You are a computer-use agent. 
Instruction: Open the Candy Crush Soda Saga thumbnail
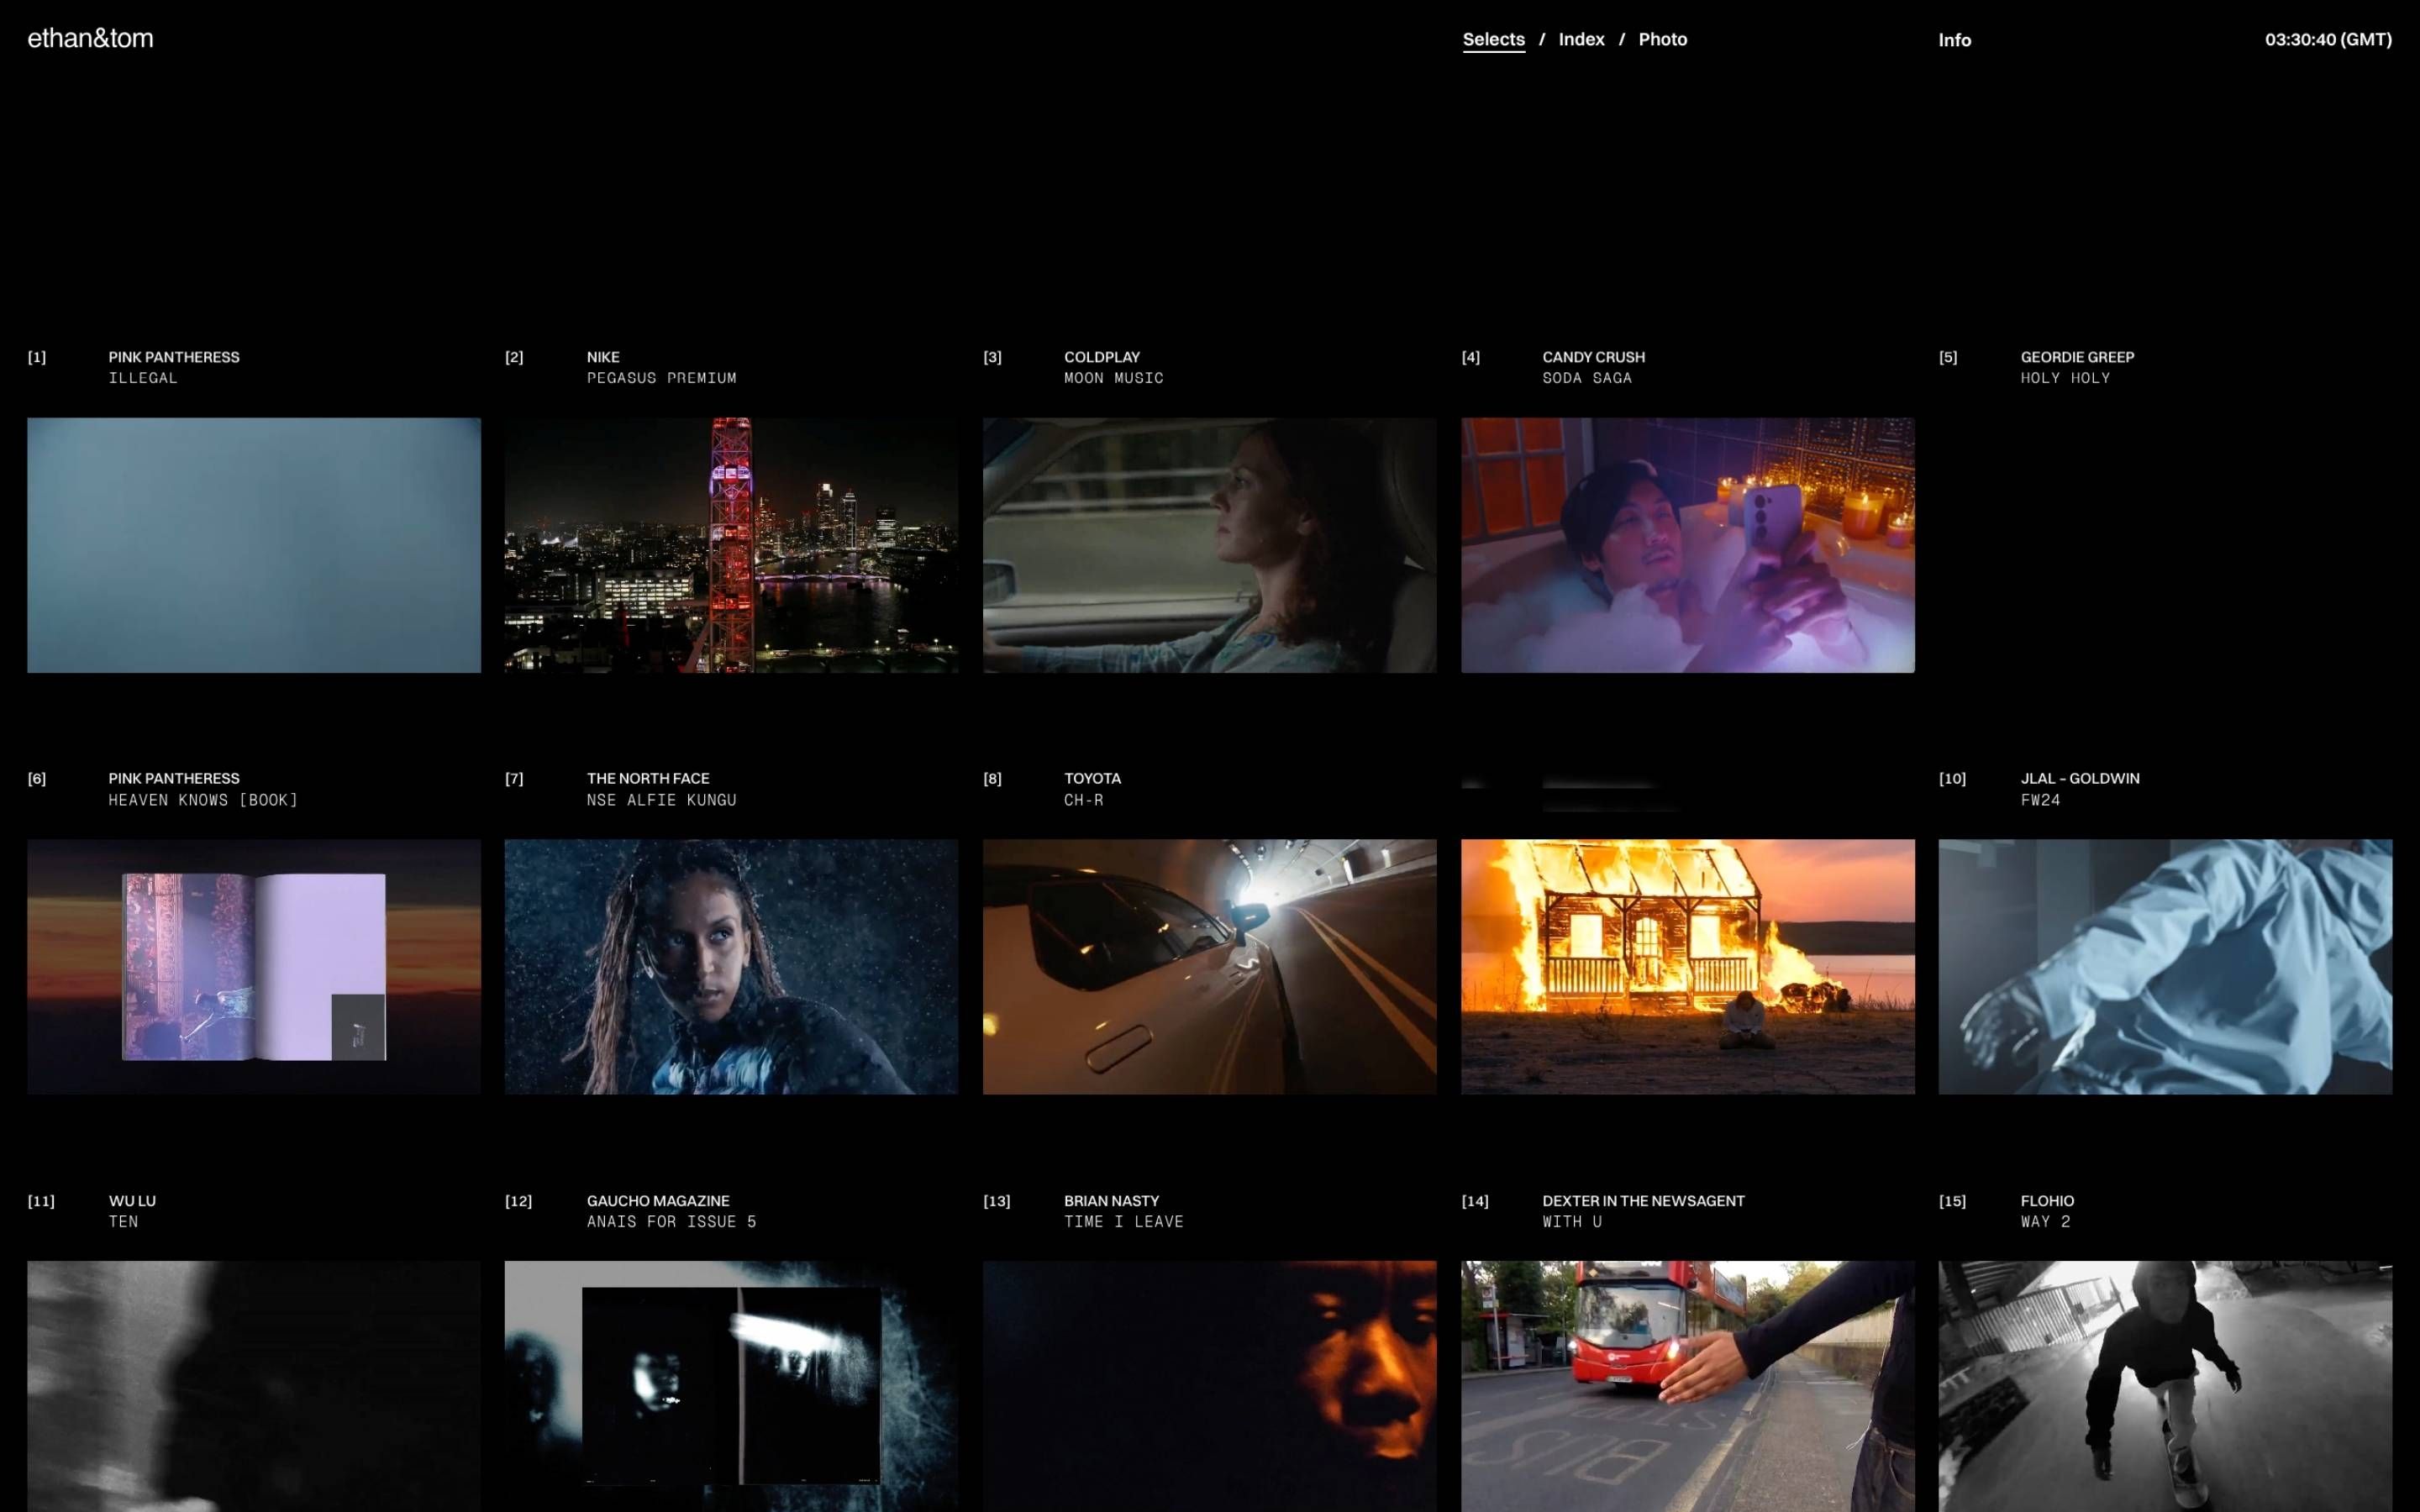click(x=1687, y=545)
